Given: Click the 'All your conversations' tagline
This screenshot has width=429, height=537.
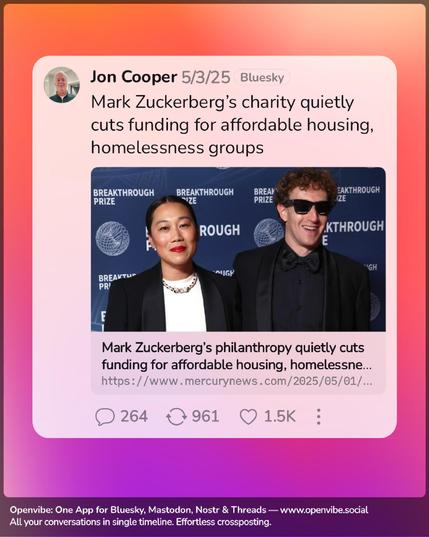Looking at the screenshot, I should tap(92, 522).
